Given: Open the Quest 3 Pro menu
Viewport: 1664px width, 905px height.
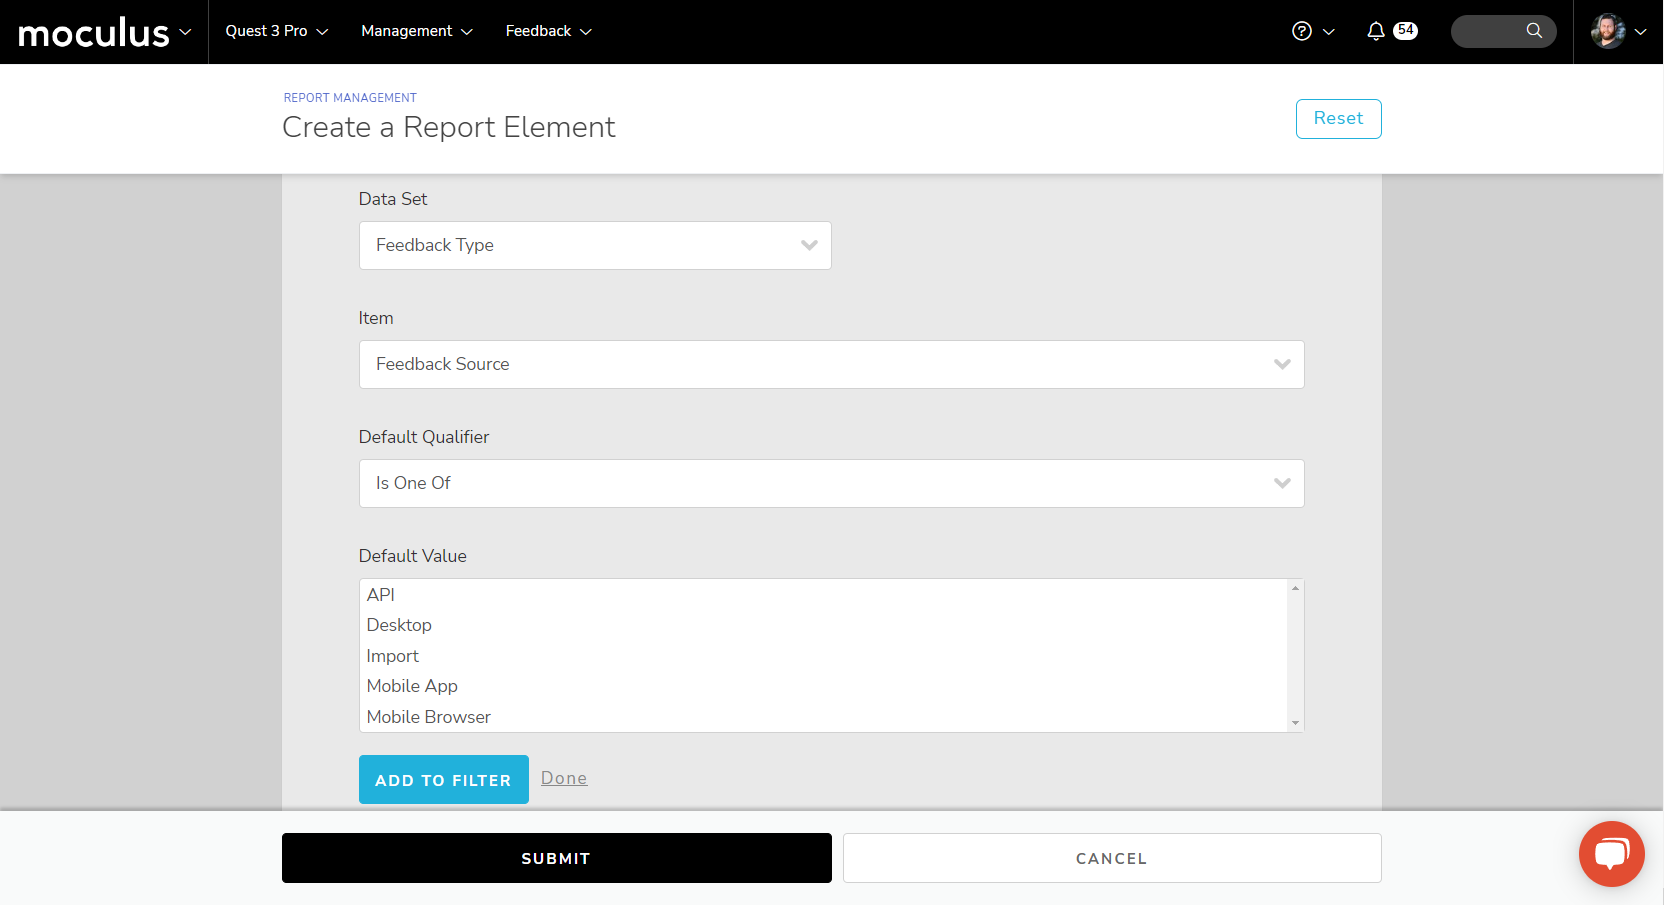Looking at the screenshot, I should tap(276, 31).
